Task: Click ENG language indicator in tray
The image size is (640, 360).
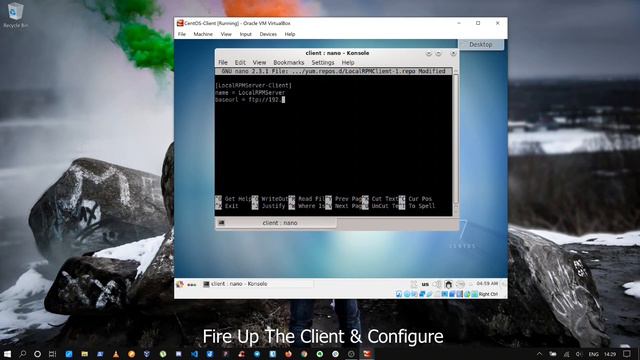Action: (x=594, y=354)
